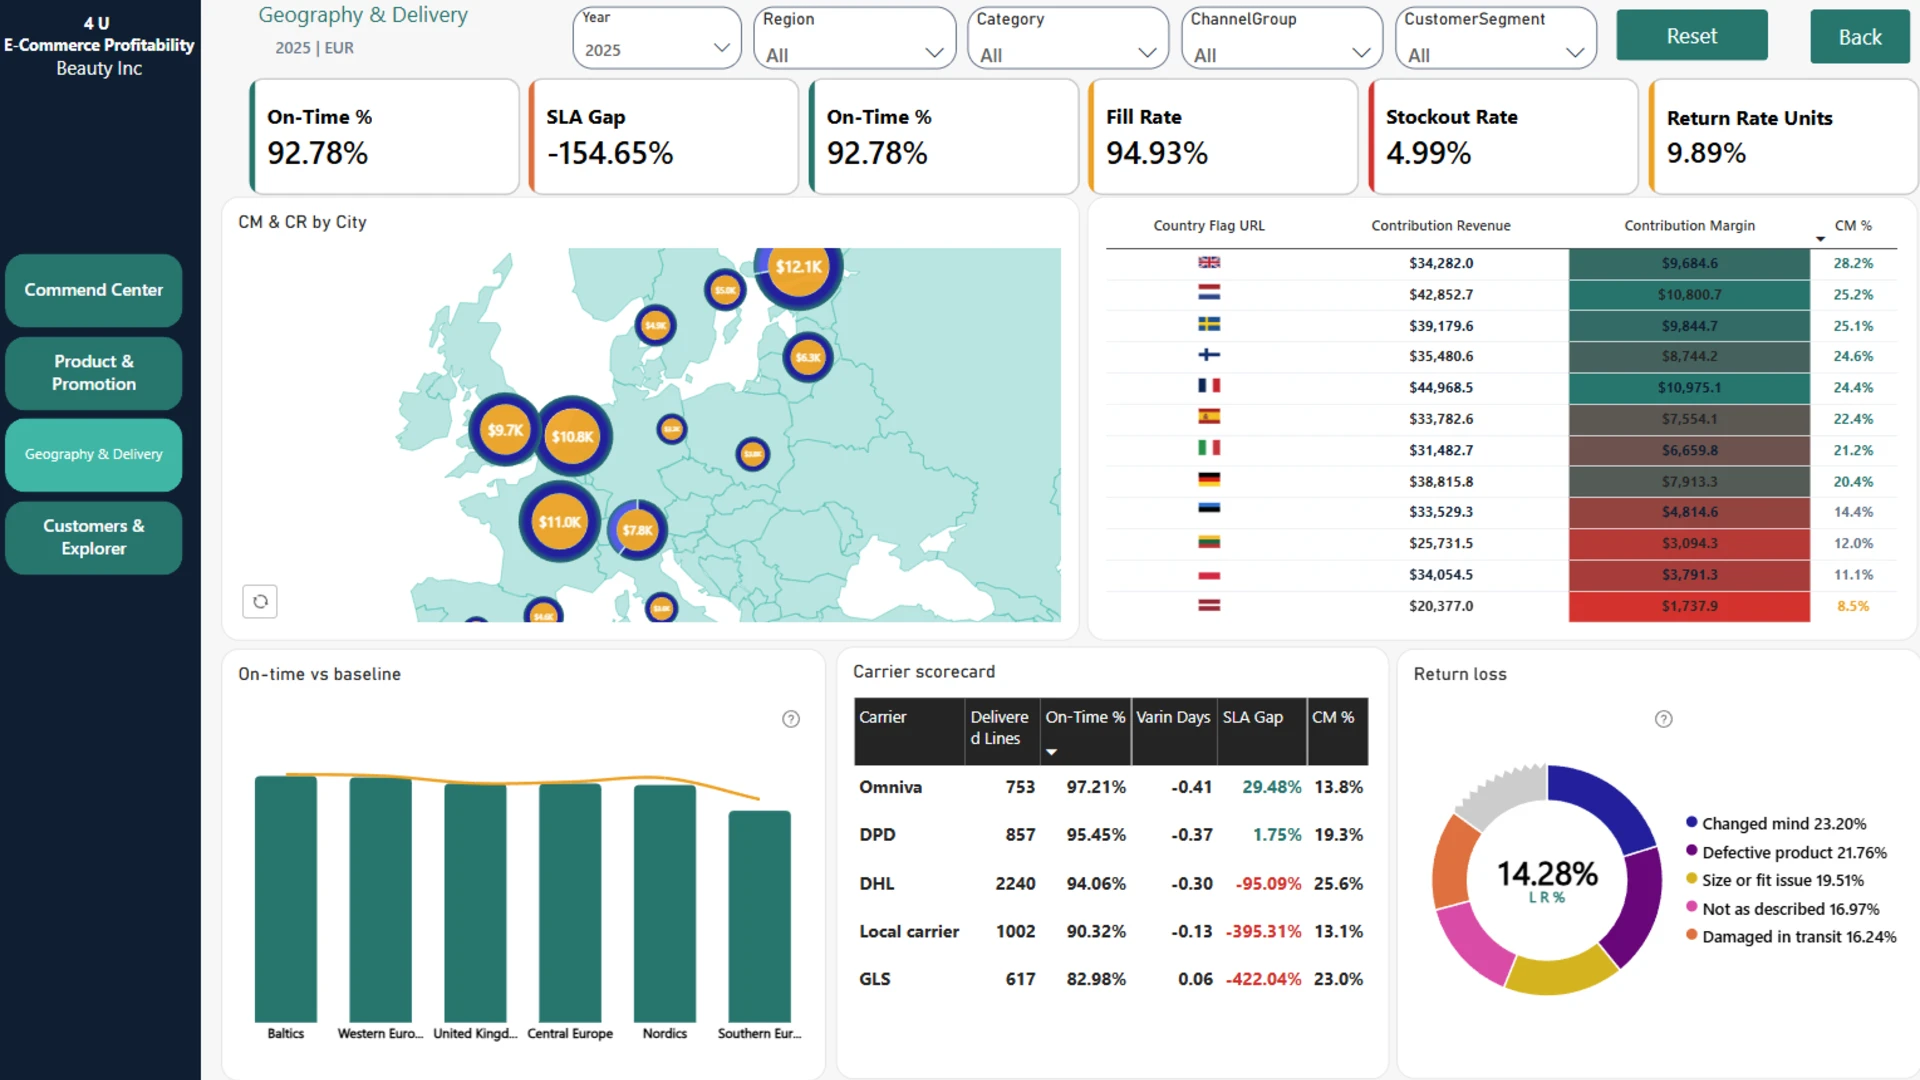Expand the Year dropdown
The width and height of the screenshot is (1920, 1080).
657,38
